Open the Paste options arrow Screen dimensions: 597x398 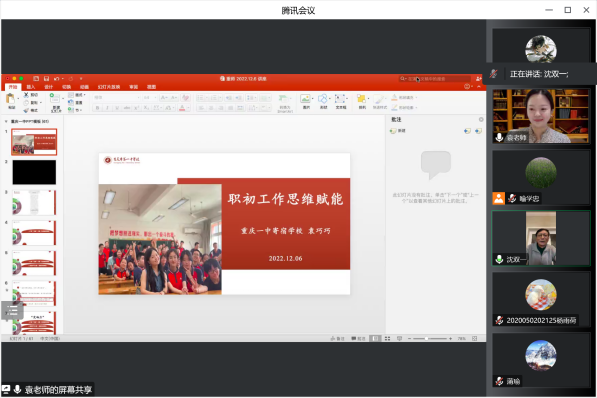point(18,99)
